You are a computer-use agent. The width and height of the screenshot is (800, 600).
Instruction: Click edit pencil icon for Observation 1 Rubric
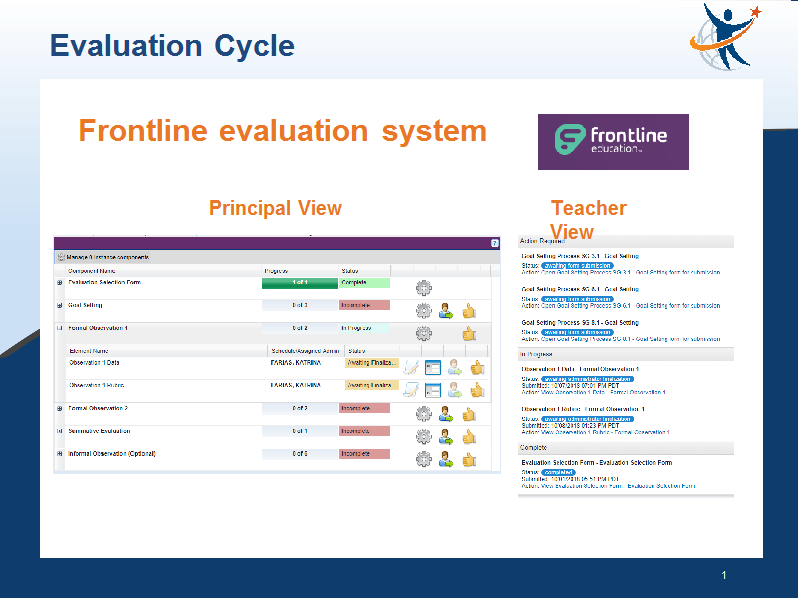pyautogui.click(x=411, y=390)
